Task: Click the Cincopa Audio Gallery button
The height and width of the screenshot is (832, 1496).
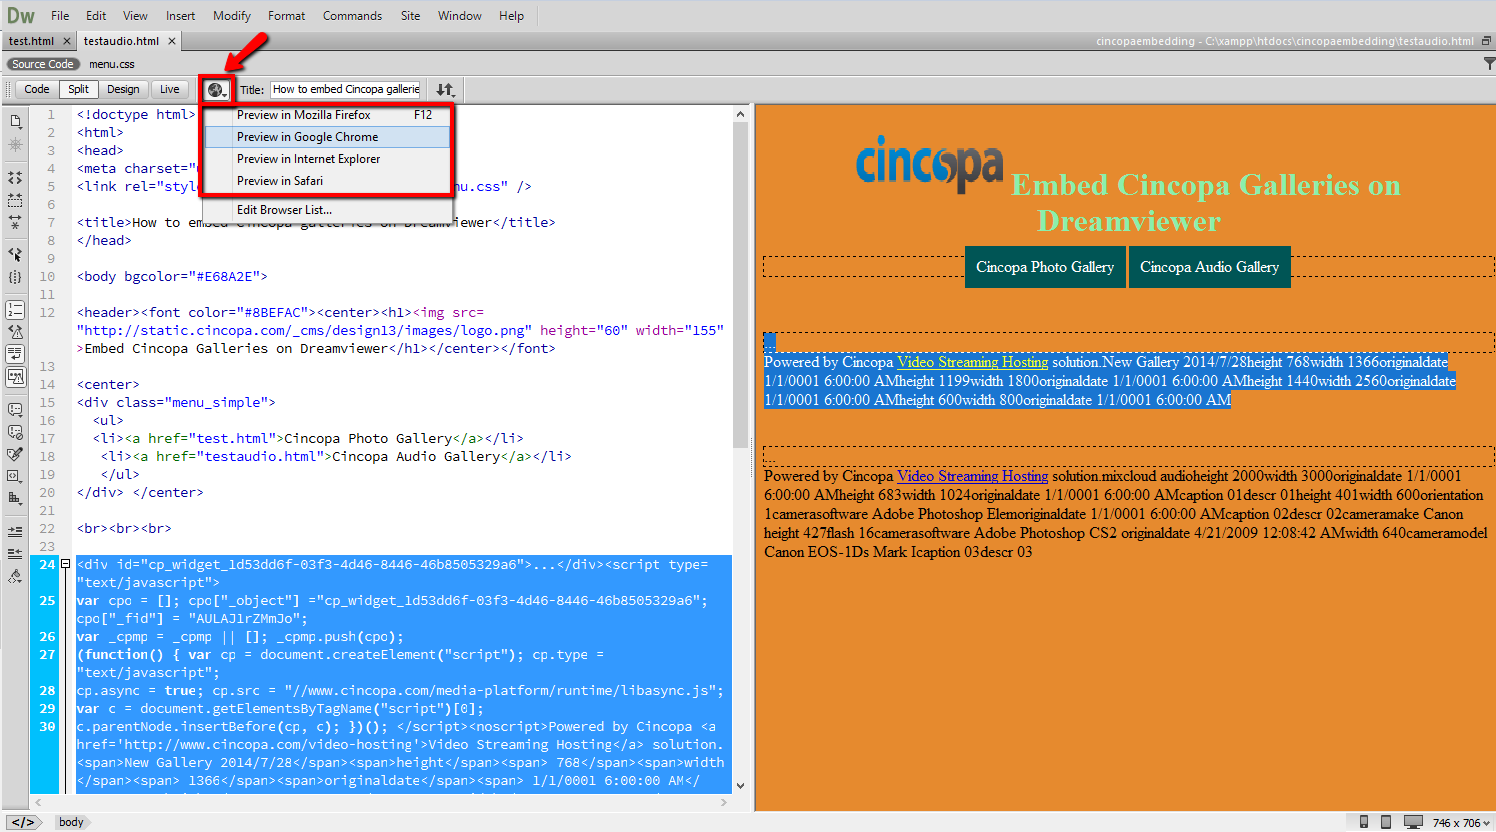Action: pos(1209,267)
